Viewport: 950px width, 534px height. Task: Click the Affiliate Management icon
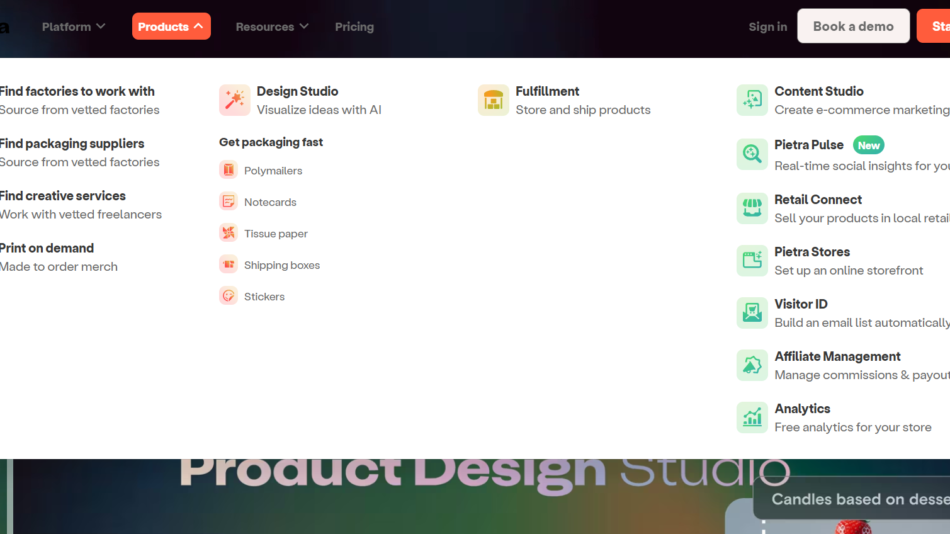752,365
